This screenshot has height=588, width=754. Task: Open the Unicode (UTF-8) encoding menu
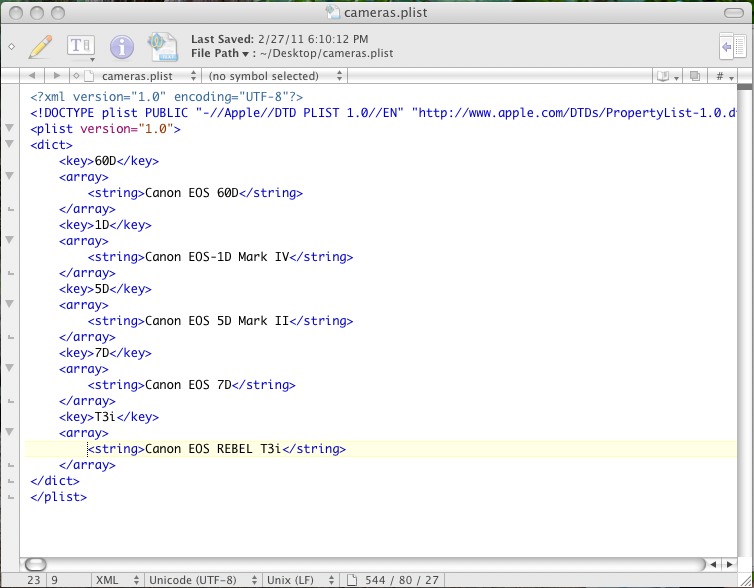201,580
